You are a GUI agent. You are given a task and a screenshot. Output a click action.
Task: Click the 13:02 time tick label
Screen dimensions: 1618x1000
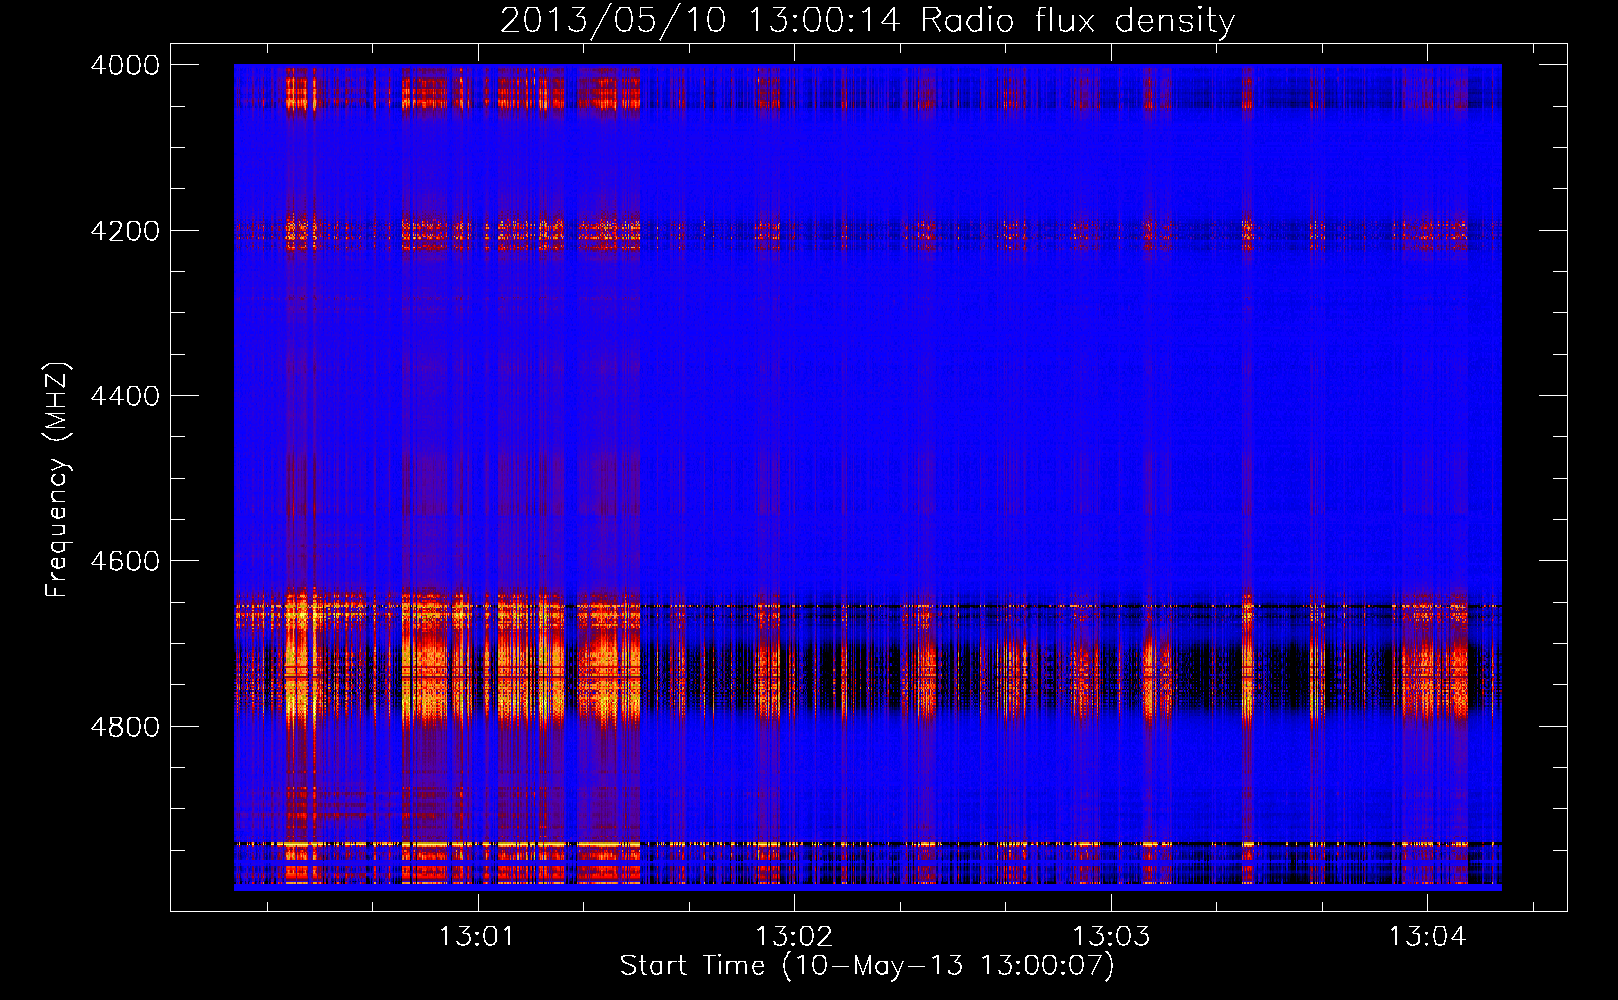(x=794, y=937)
